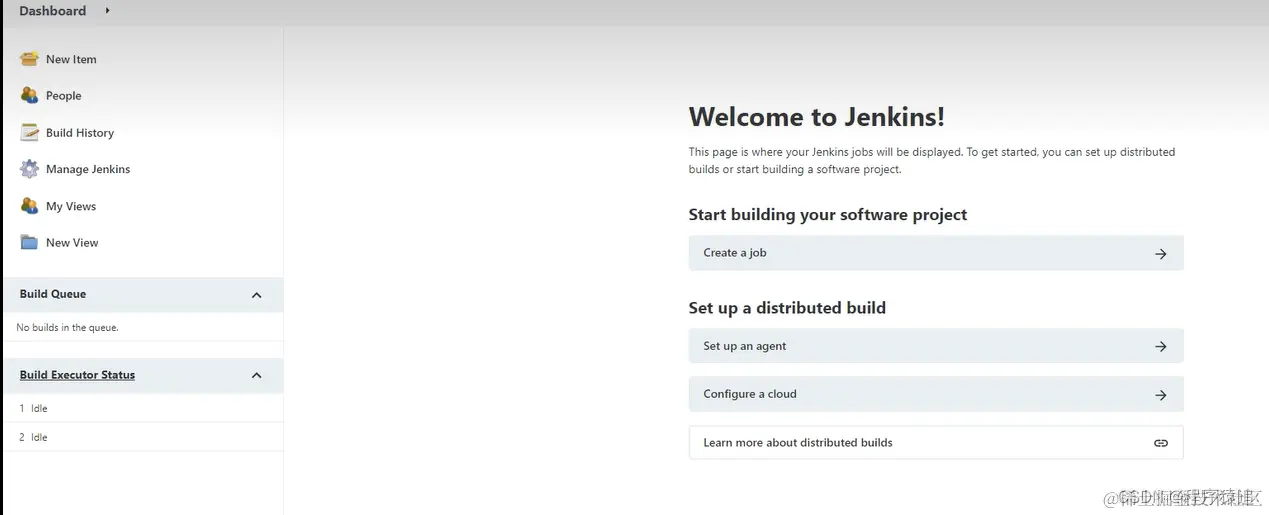Click the Configure a cloud button
This screenshot has height=515, width=1269.
pos(936,394)
